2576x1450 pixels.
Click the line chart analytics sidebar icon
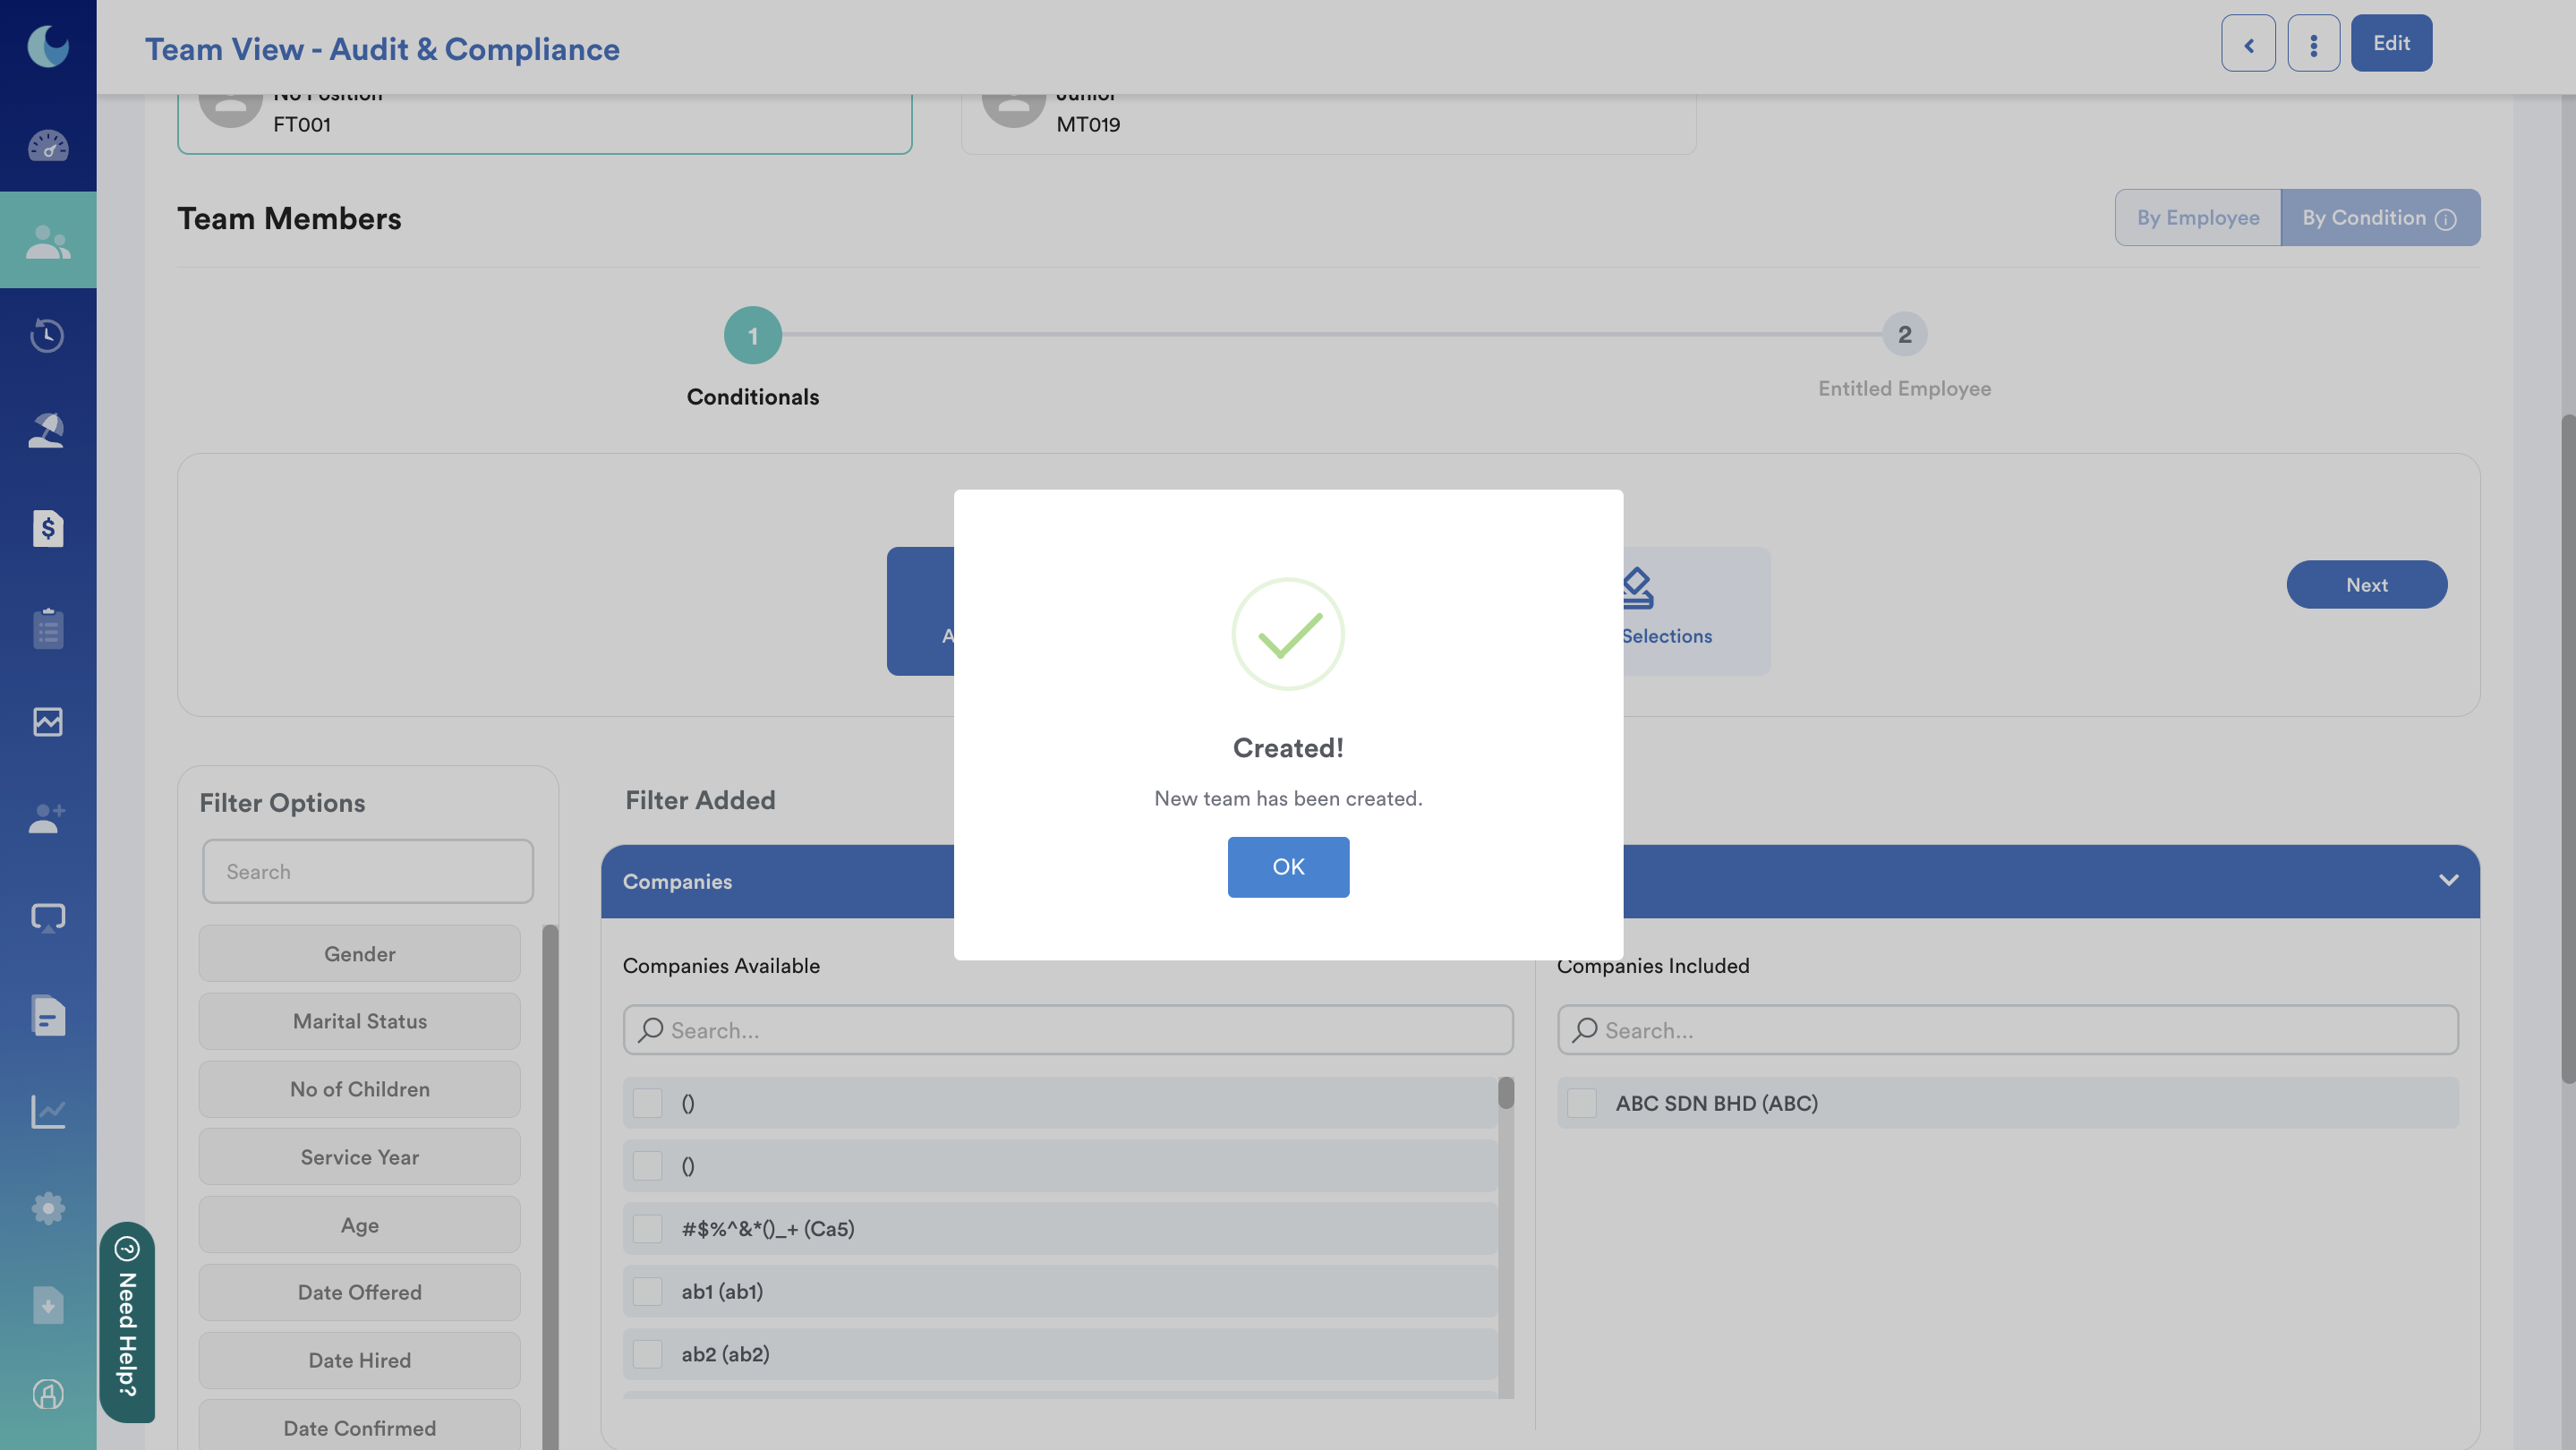(x=48, y=1111)
